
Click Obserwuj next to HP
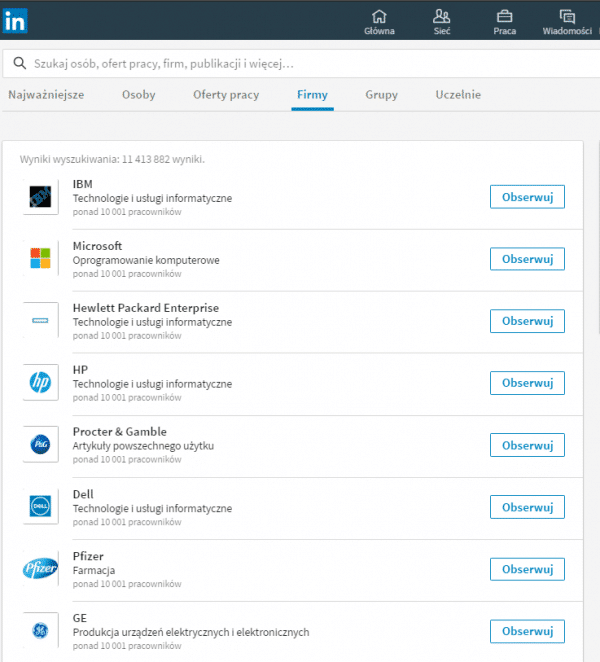tap(527, 383)
